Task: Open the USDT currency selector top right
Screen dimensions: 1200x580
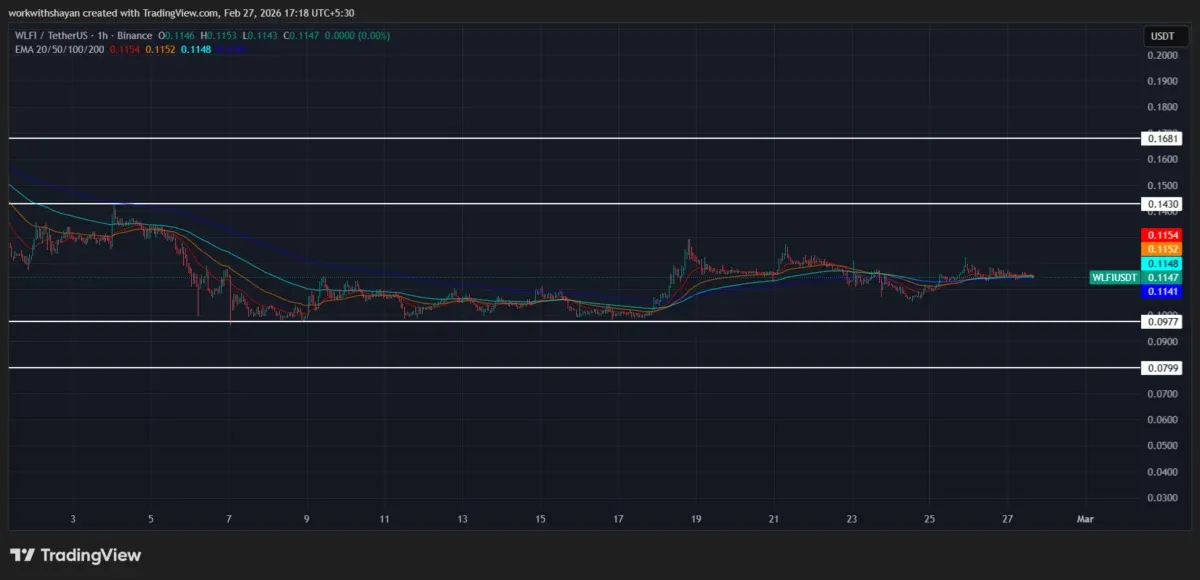Action: 1164,35
